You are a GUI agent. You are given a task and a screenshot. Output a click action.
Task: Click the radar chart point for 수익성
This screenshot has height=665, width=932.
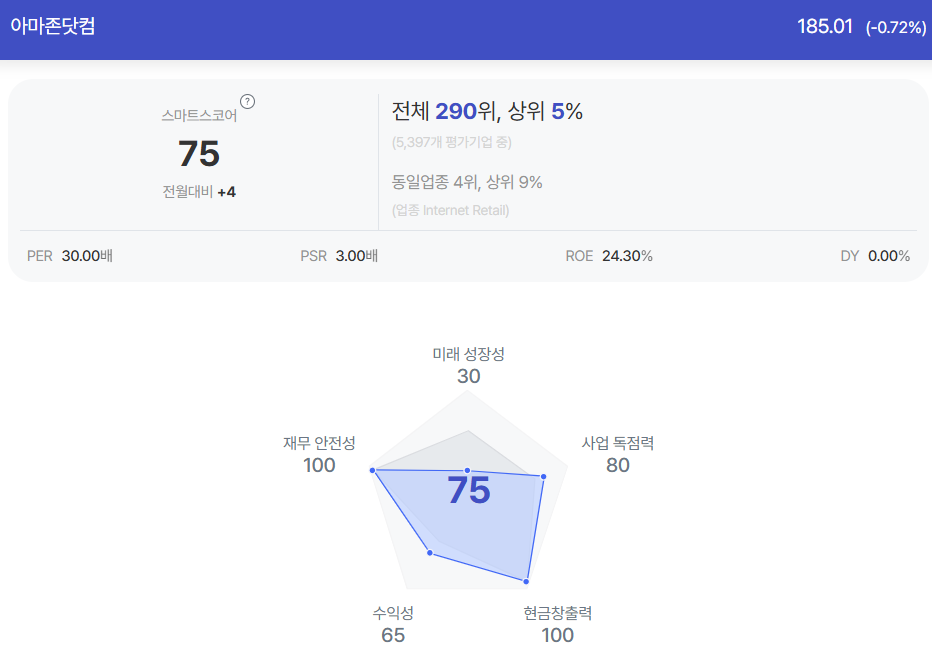[x=430, y=553]
